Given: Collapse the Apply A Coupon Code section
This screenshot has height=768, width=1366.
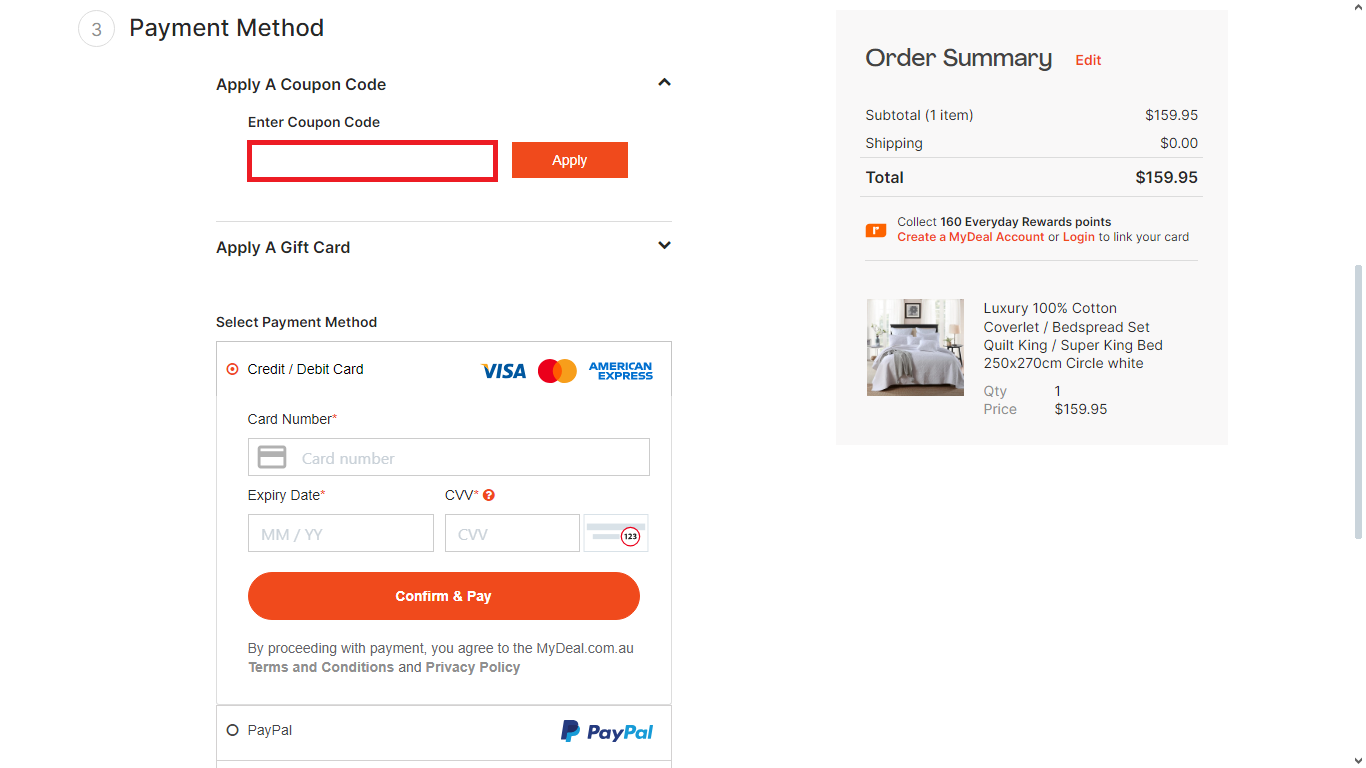Looking at the screenshot, I should 664,82.
